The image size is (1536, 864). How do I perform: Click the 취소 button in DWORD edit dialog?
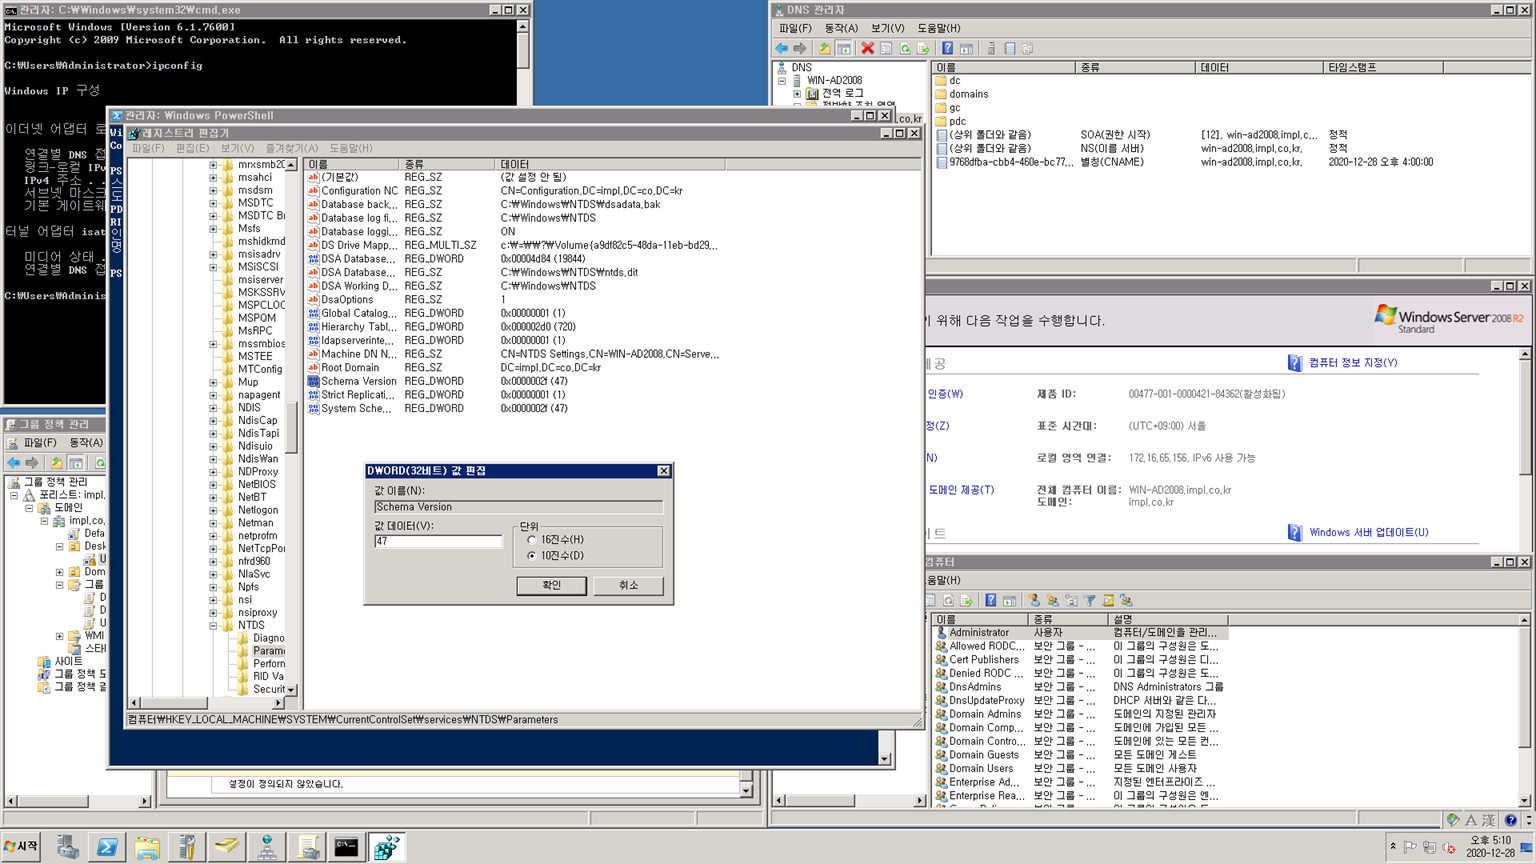628,585
